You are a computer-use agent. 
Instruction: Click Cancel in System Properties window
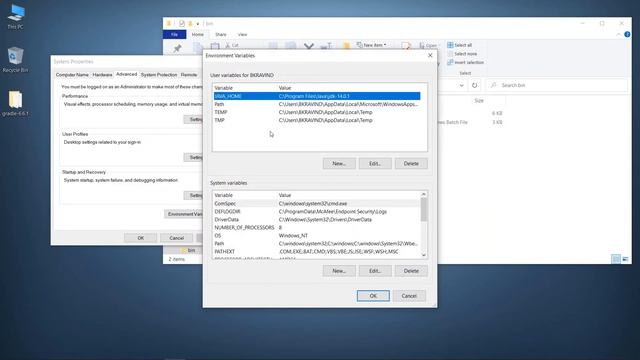(x=176, y=238)
